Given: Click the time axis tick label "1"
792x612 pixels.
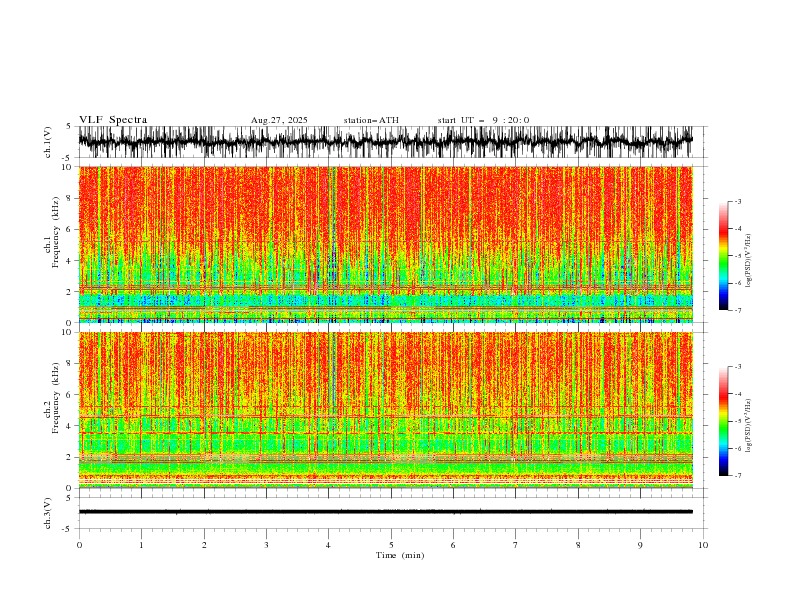Looking at the screenshot, I should (x=141, y=545).
